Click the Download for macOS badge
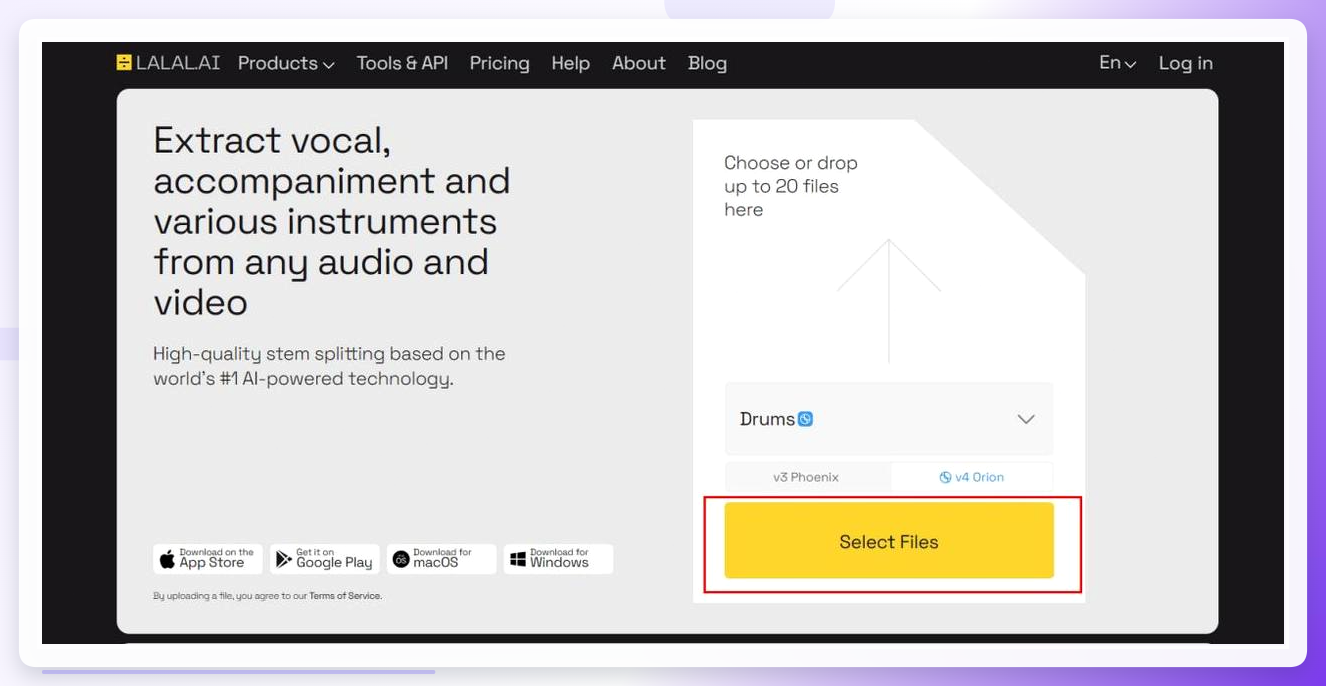Image resolution: width=1326 pixels, height=686 pixels. point(441,559)
